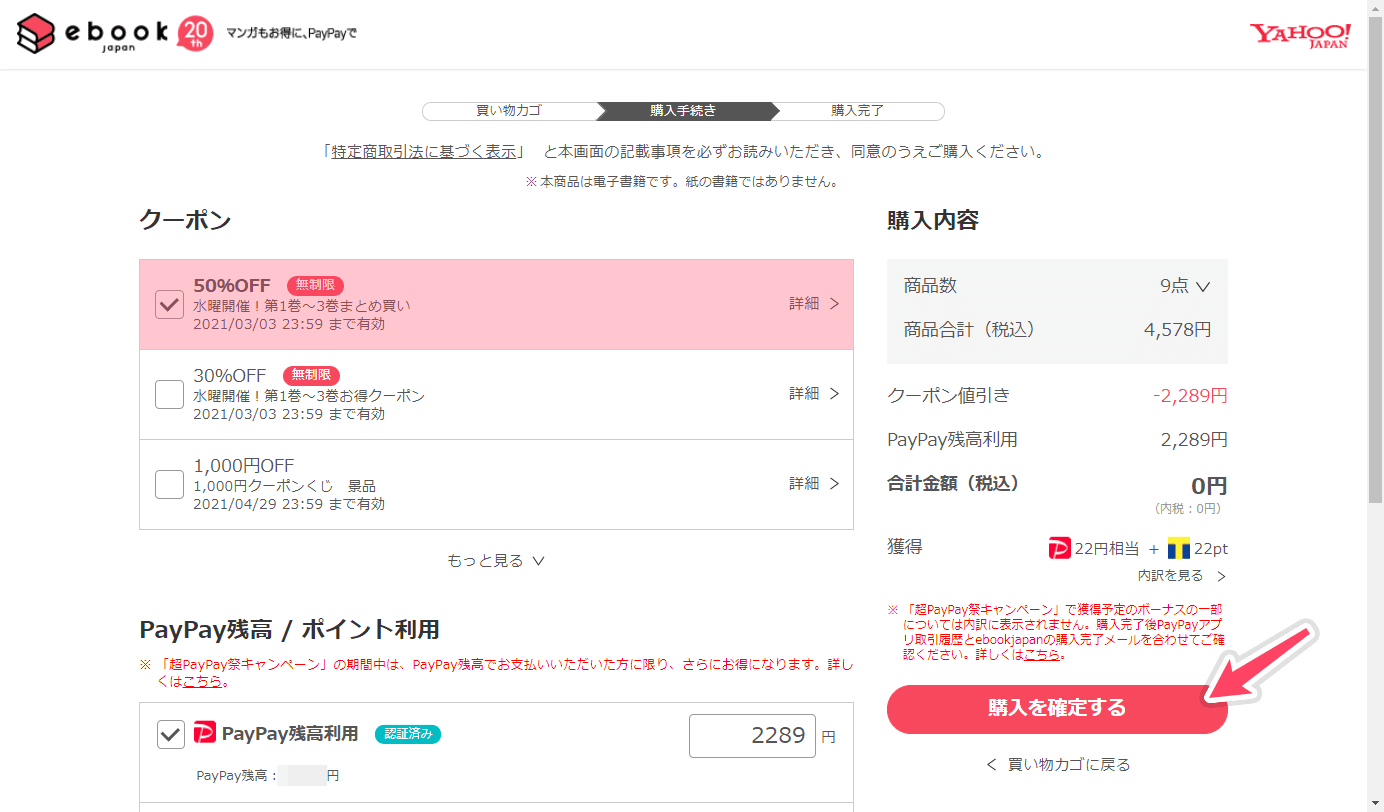Expand もっと見る to show more coupons
The width and height of the screenshot is (1384, 812).
(x=496, y=561)
